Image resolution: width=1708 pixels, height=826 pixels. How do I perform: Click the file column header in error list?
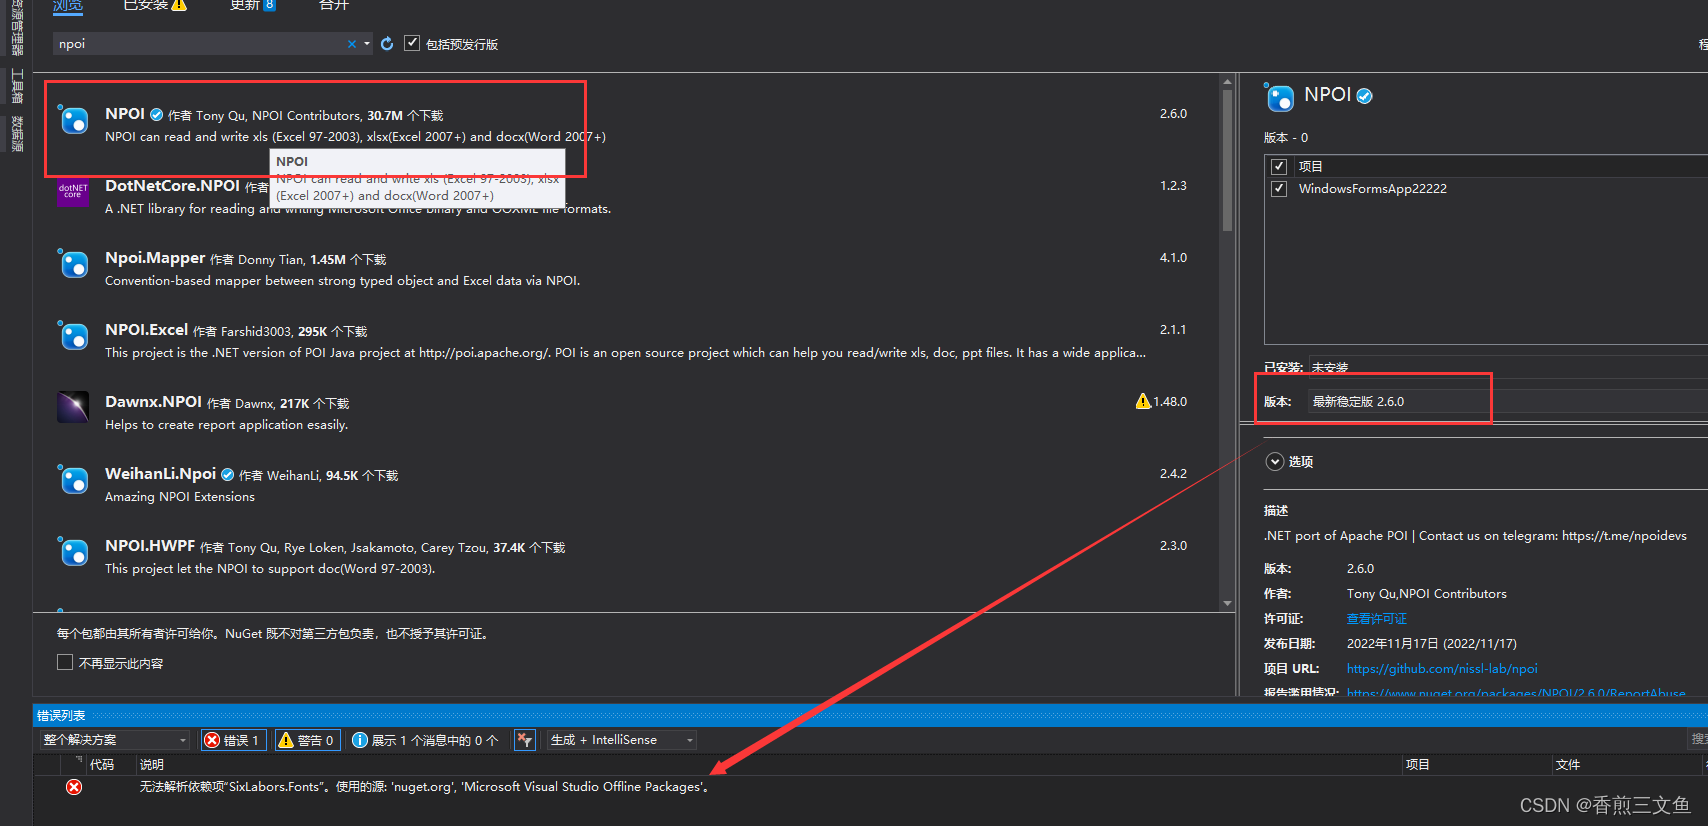[x=1567, y=764]
